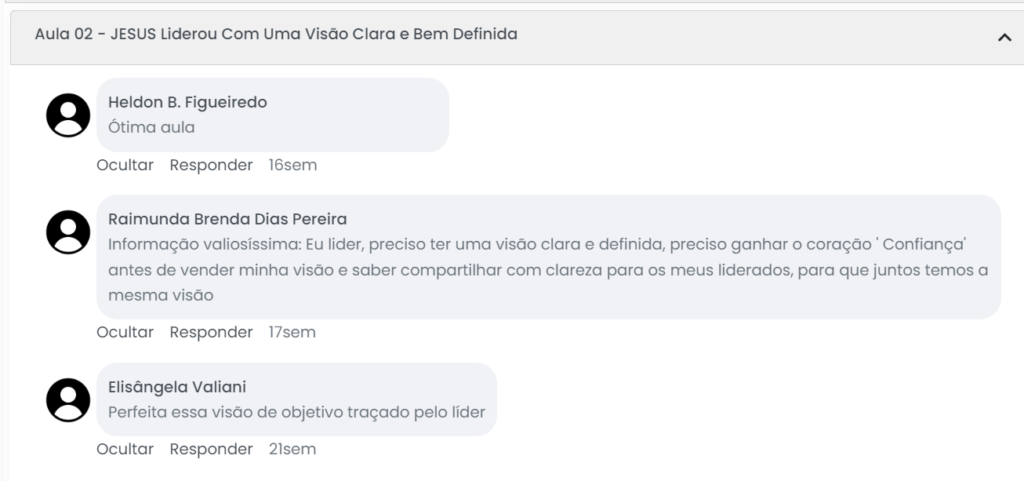Select the 17sem comment timestamp
Viewport: 1024px width, 481px height.
(x=292, y=332)
